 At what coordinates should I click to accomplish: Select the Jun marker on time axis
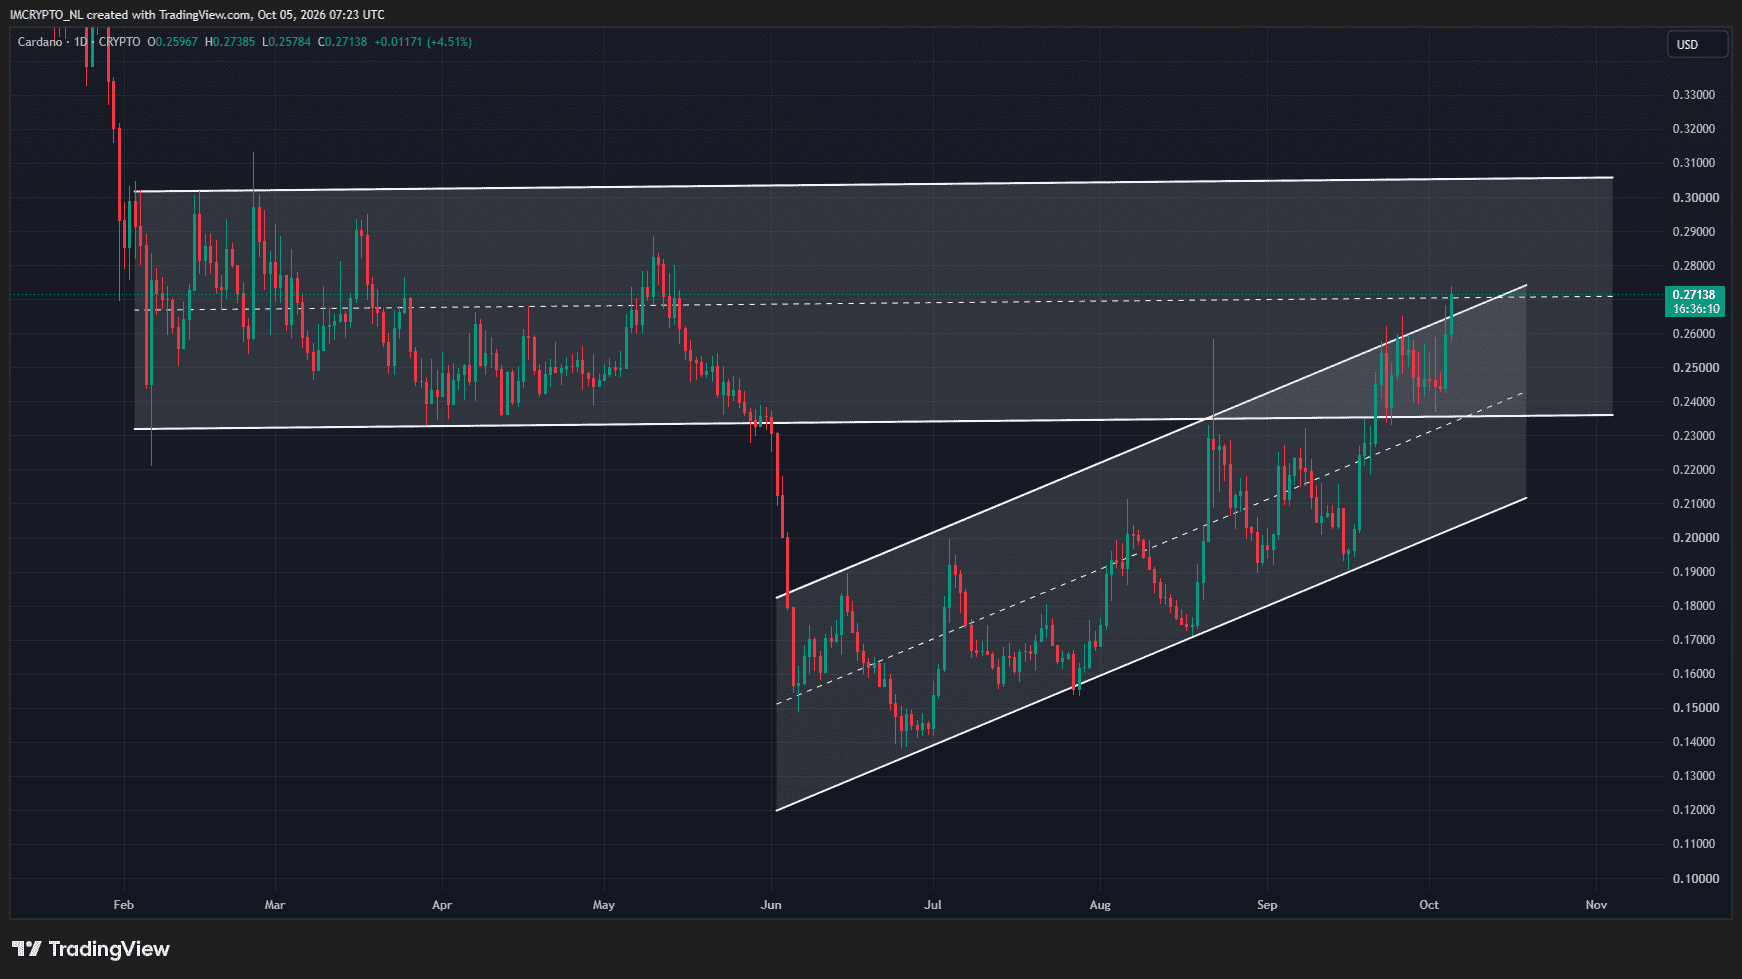pyautogui.click(x=771, y=905)
